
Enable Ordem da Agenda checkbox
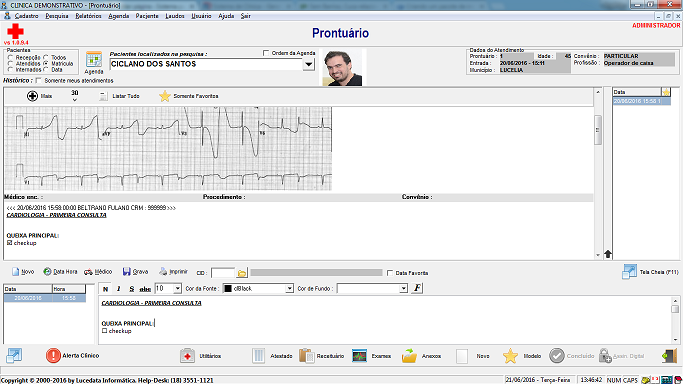266,53
